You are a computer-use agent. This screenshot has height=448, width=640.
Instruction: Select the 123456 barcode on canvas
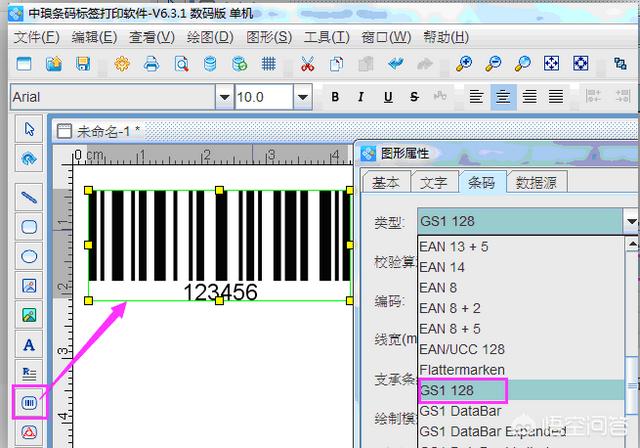point(219,245)
